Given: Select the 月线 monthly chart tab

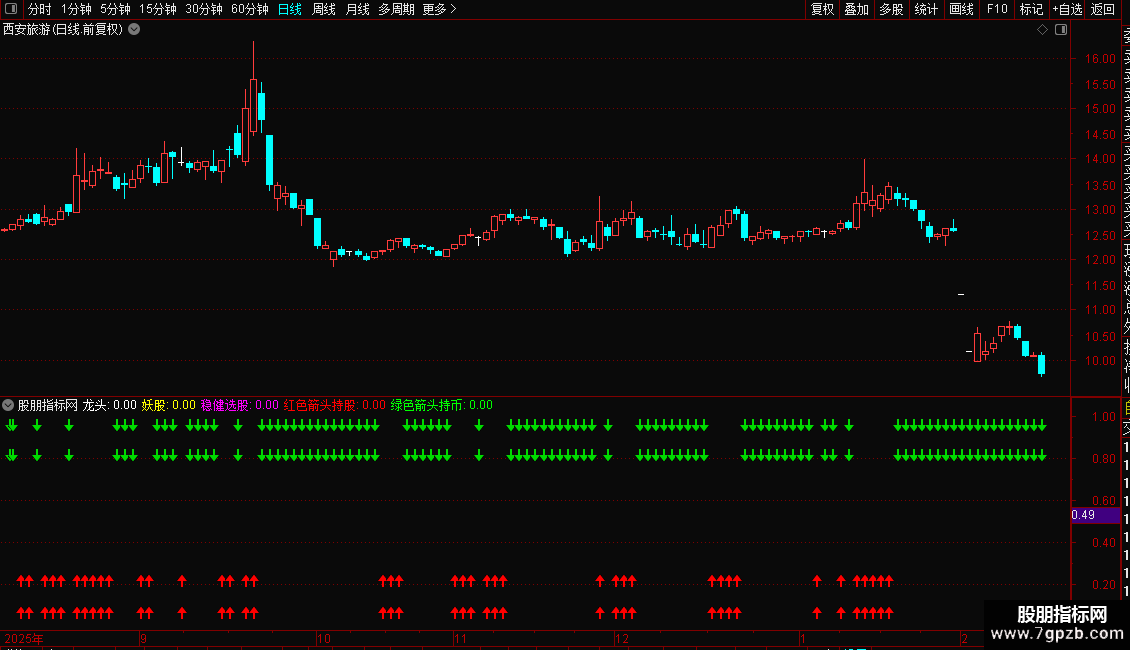Looking at the screenshot, I should click(357, 9).
